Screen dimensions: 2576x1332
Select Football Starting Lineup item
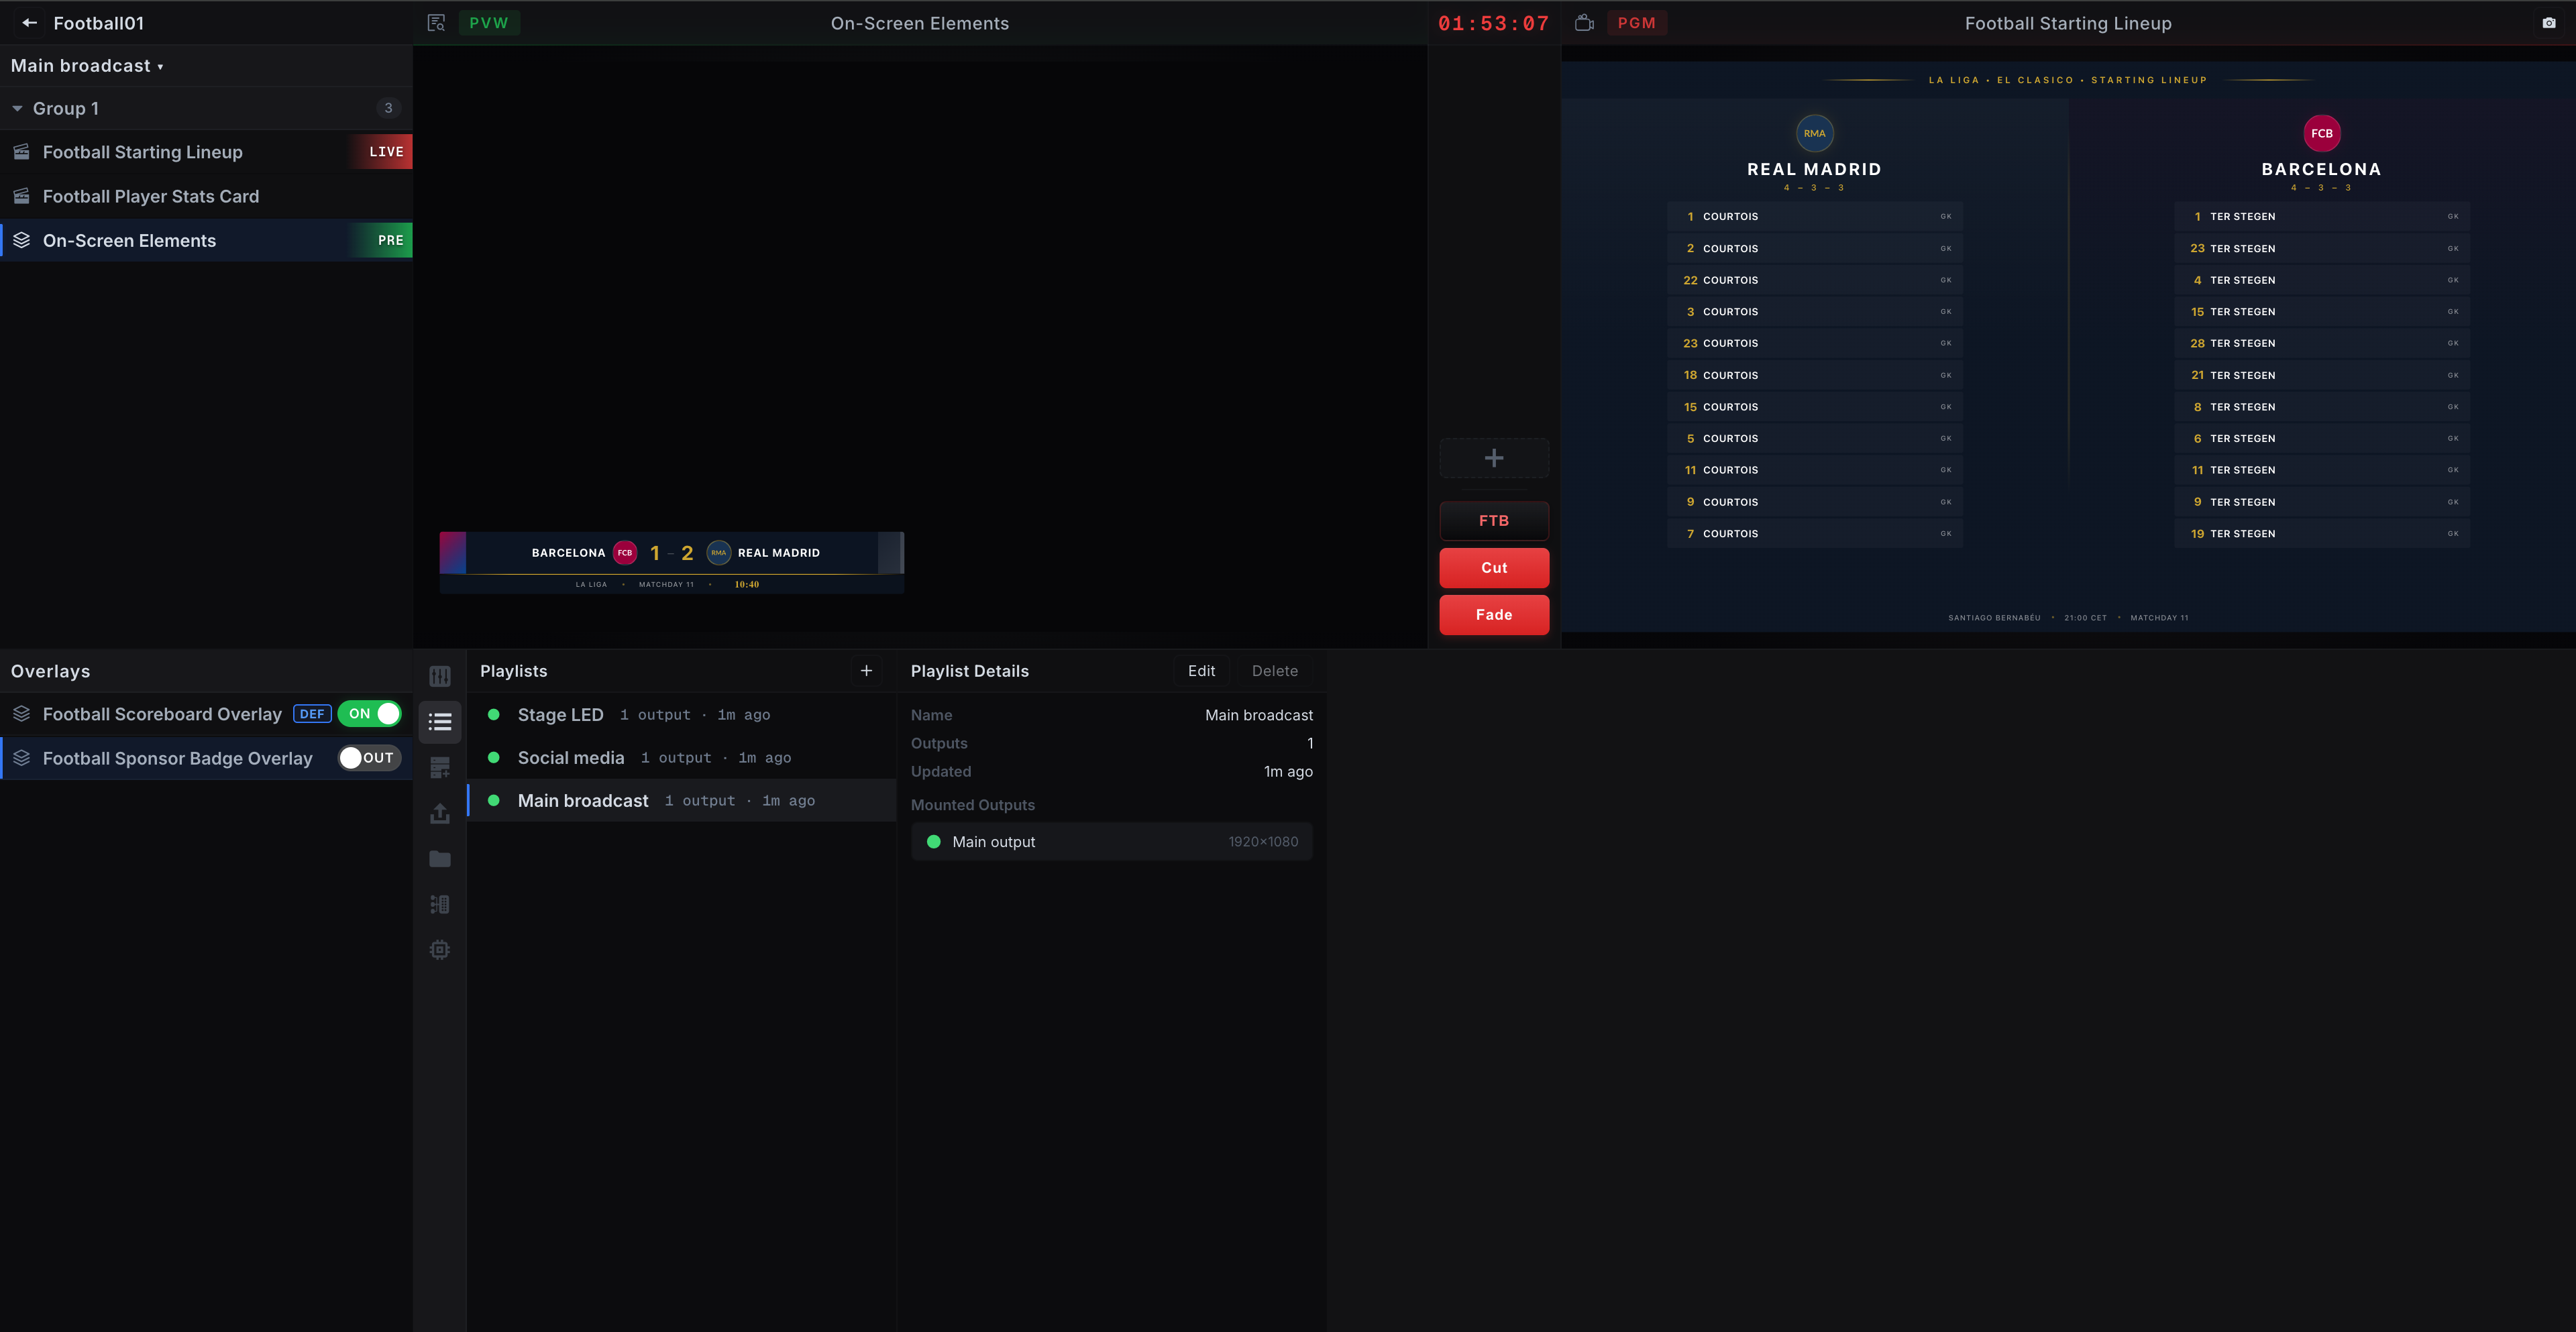[x=206, y=152]
